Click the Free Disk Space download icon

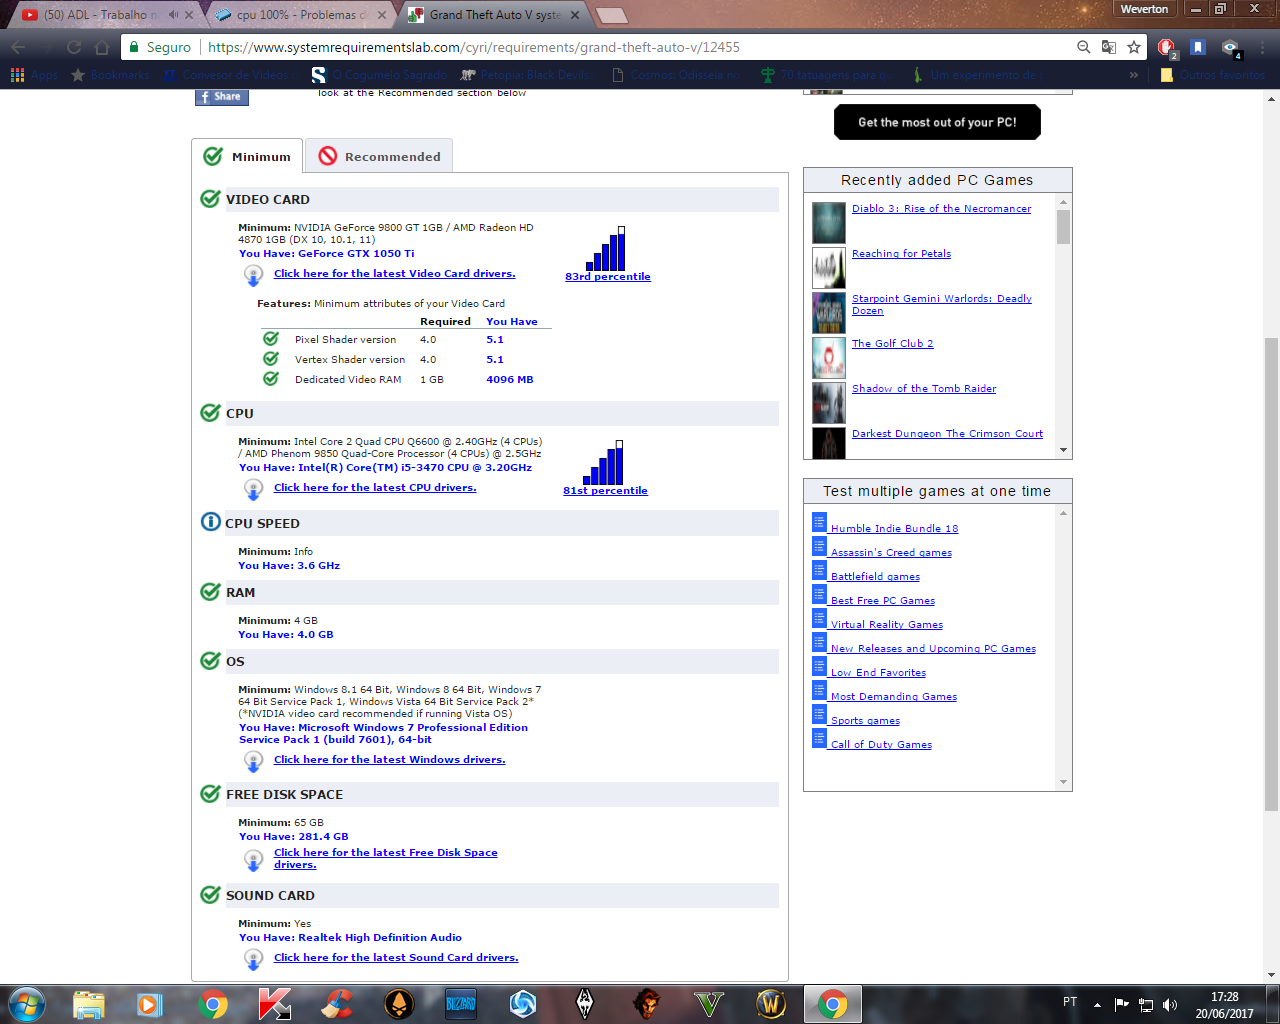click(254, 859)
